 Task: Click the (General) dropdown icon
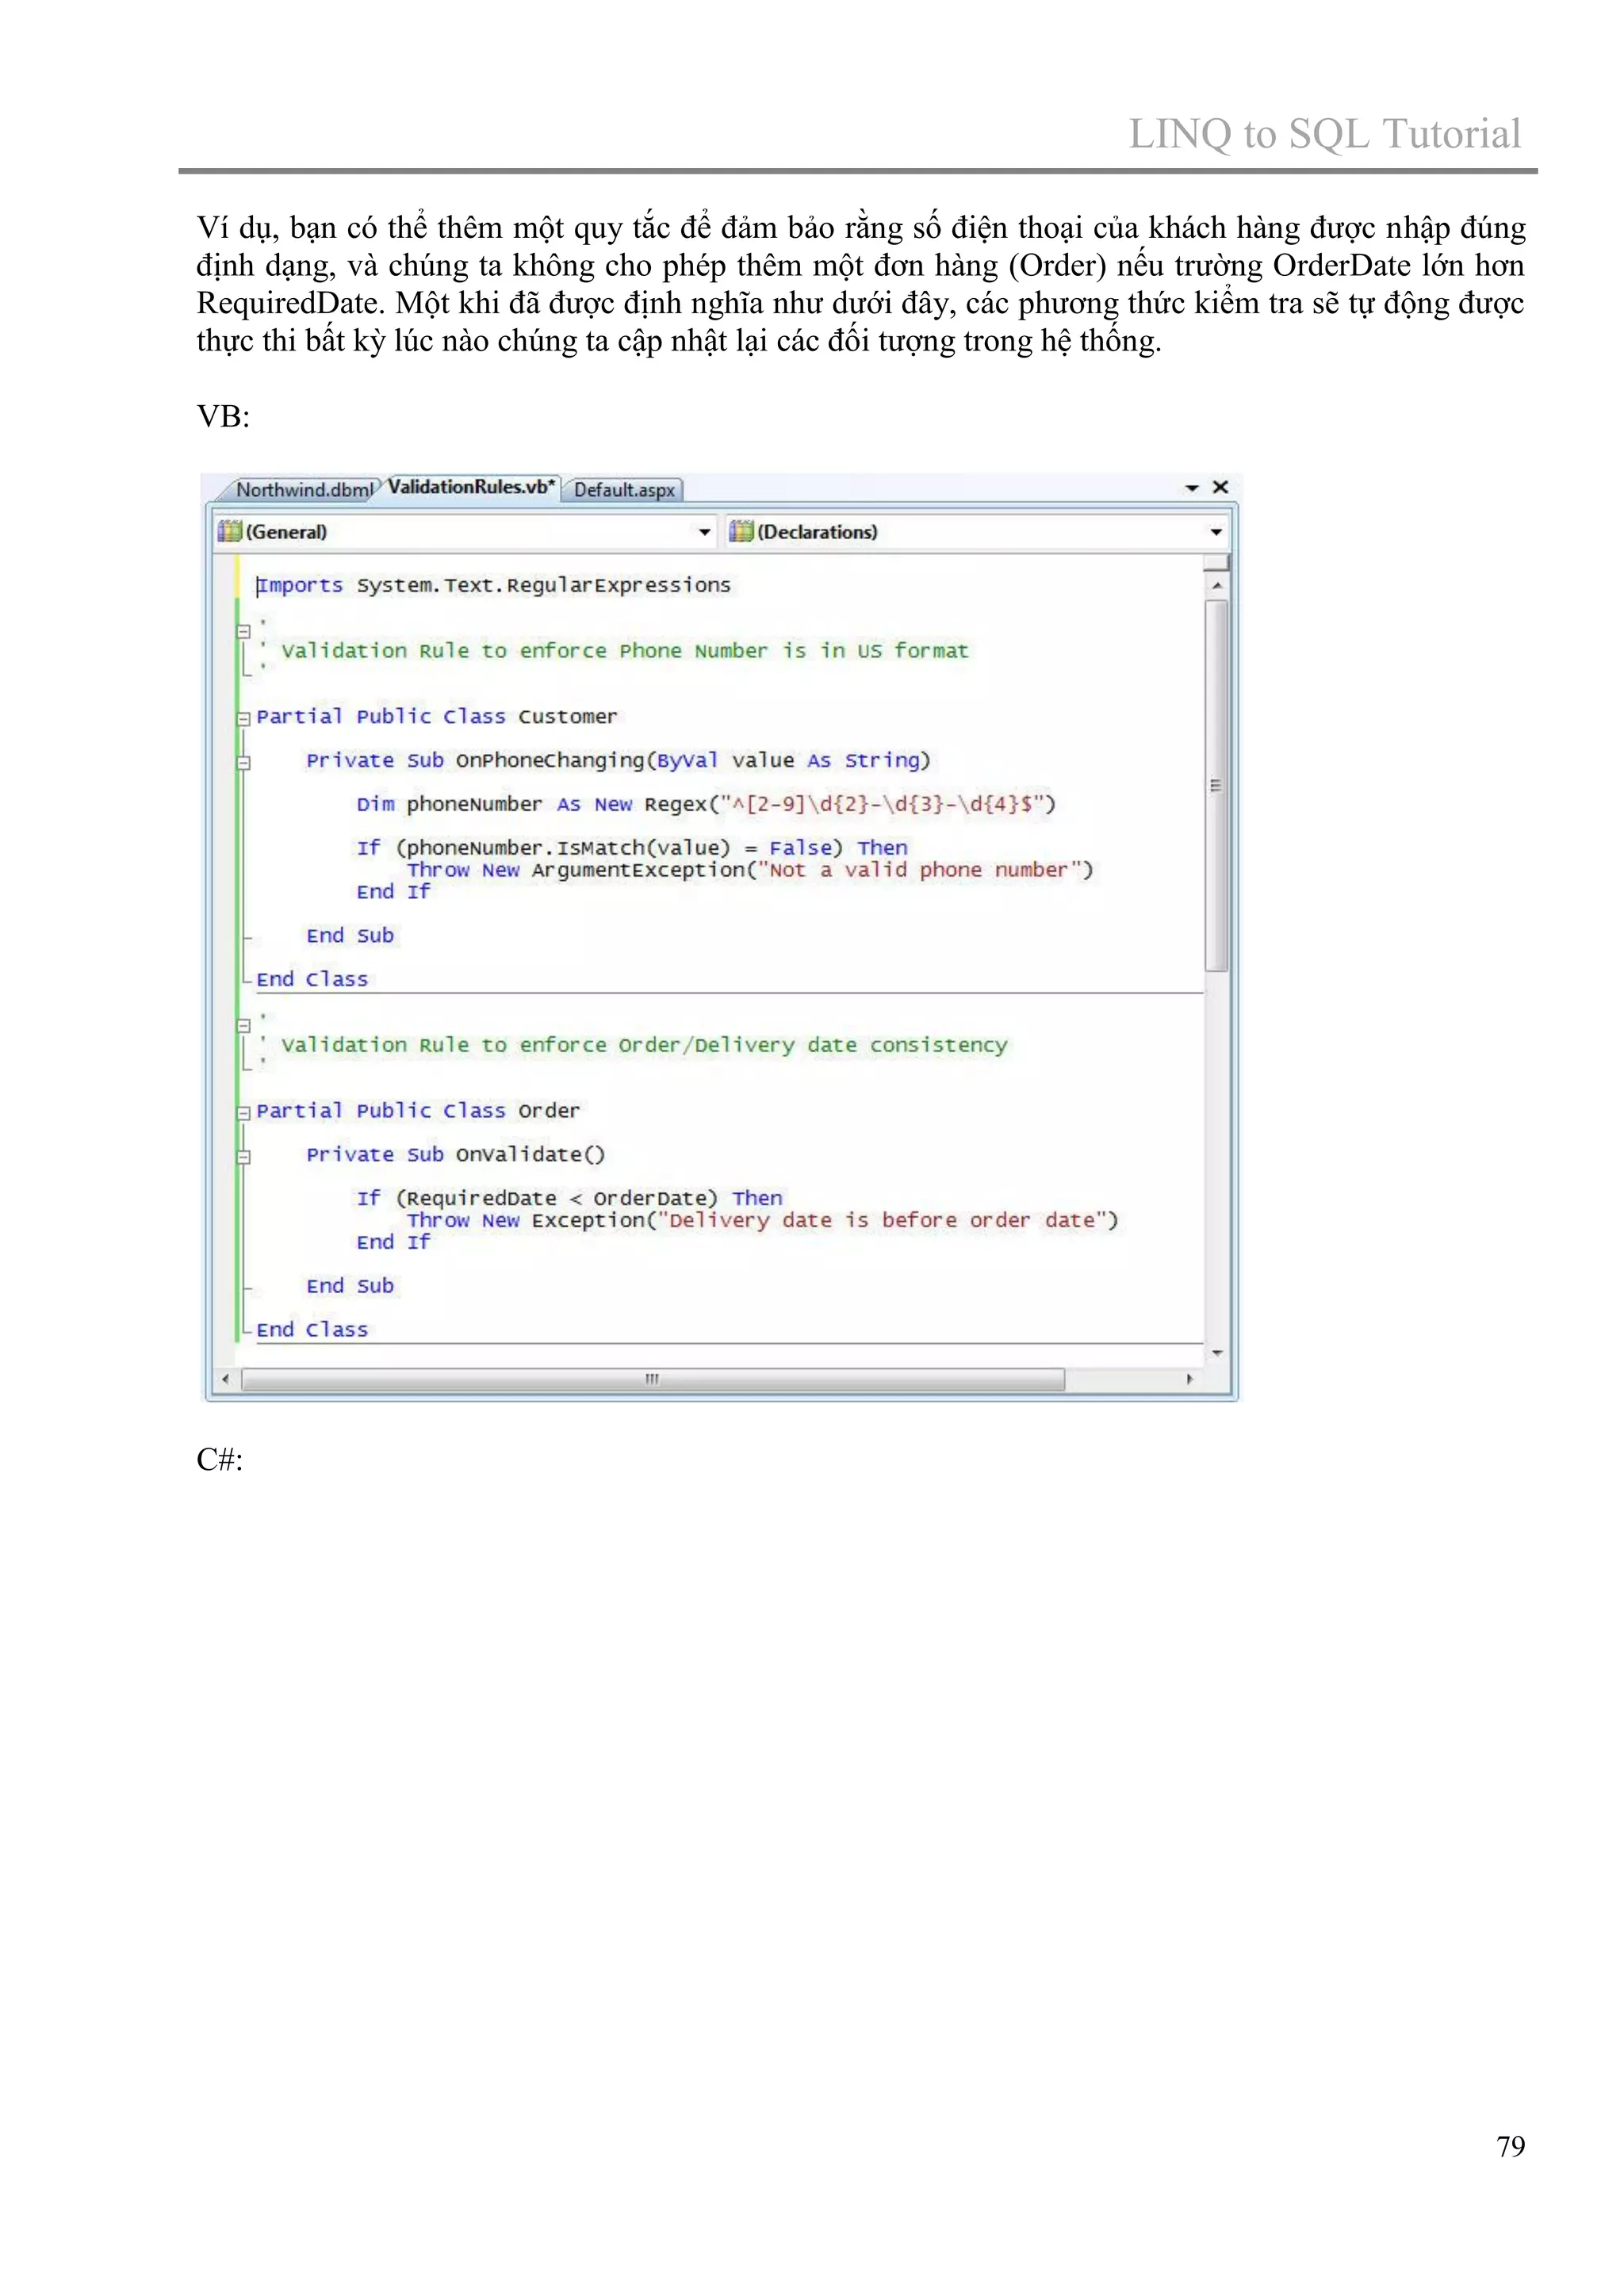[230, 531]
